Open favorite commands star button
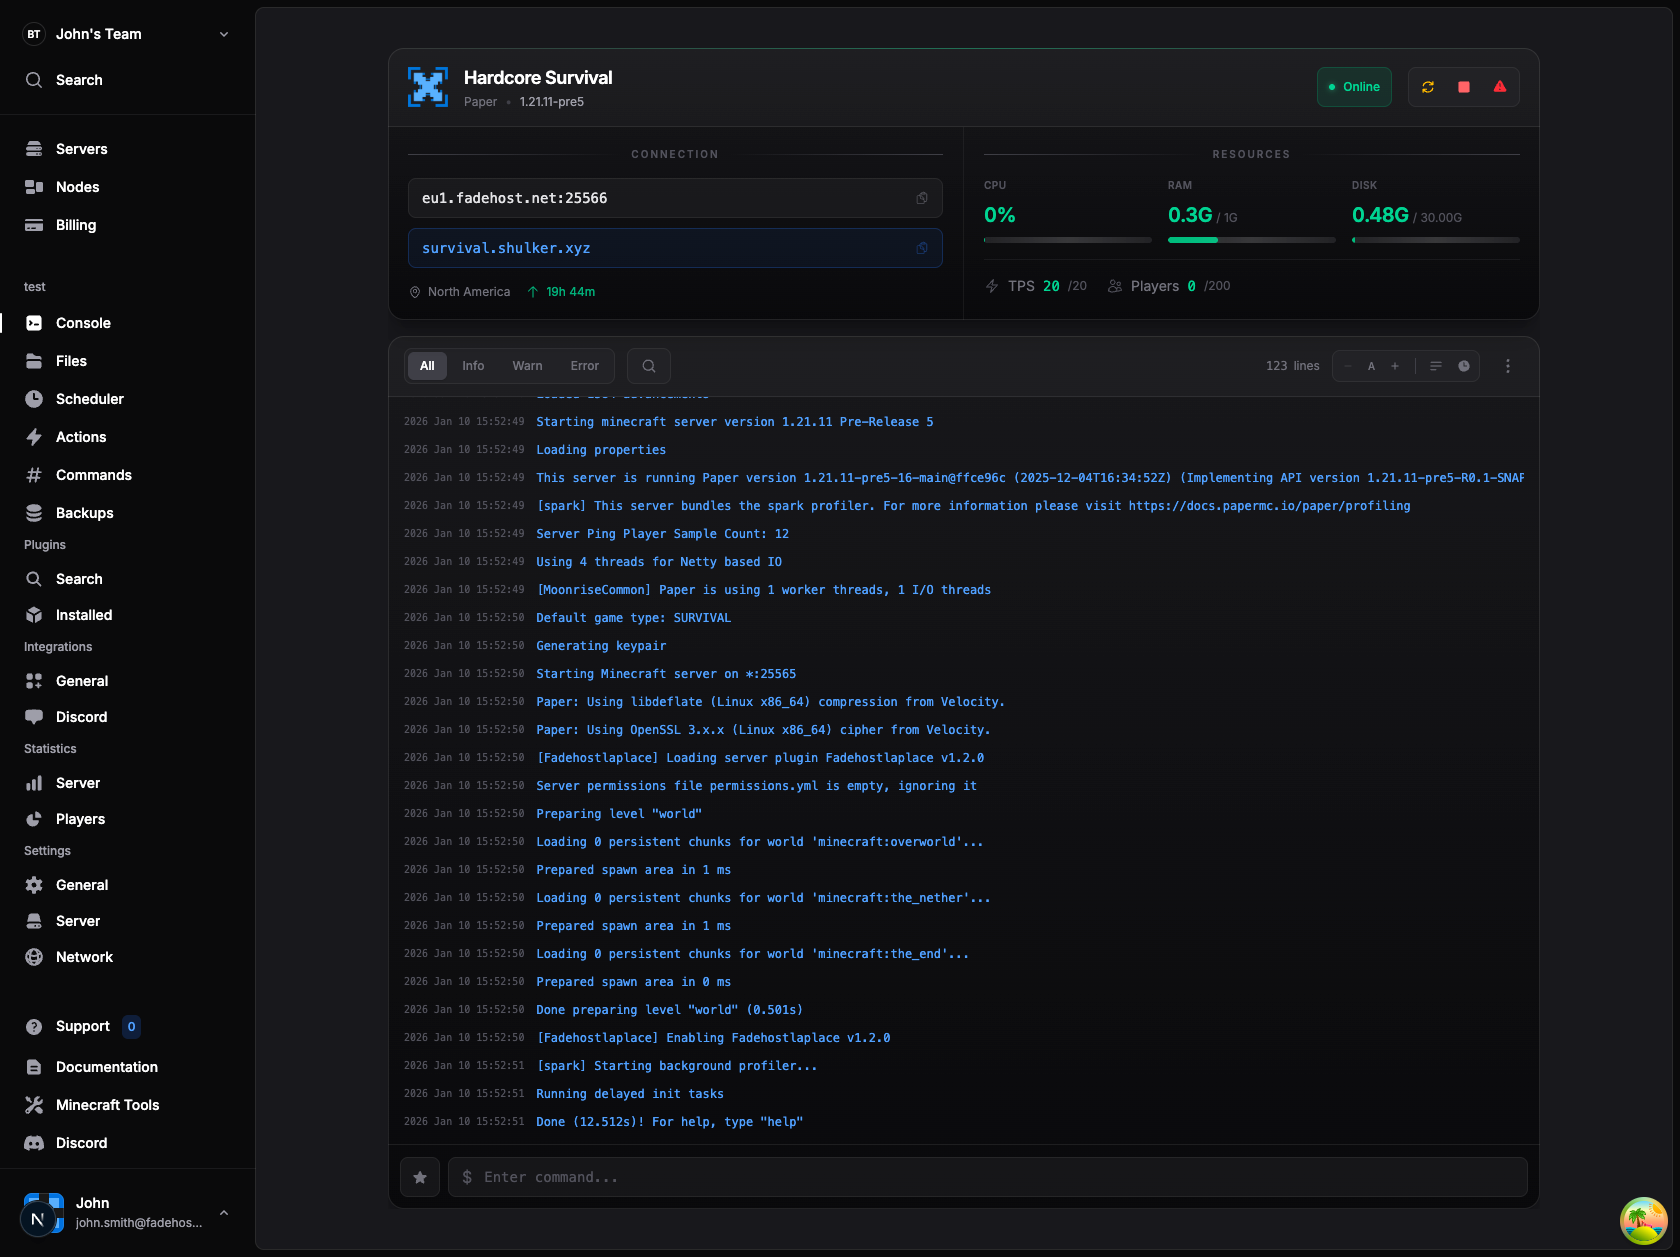The height and width of the screenshot is (1257, 1680). point(420,1177)
